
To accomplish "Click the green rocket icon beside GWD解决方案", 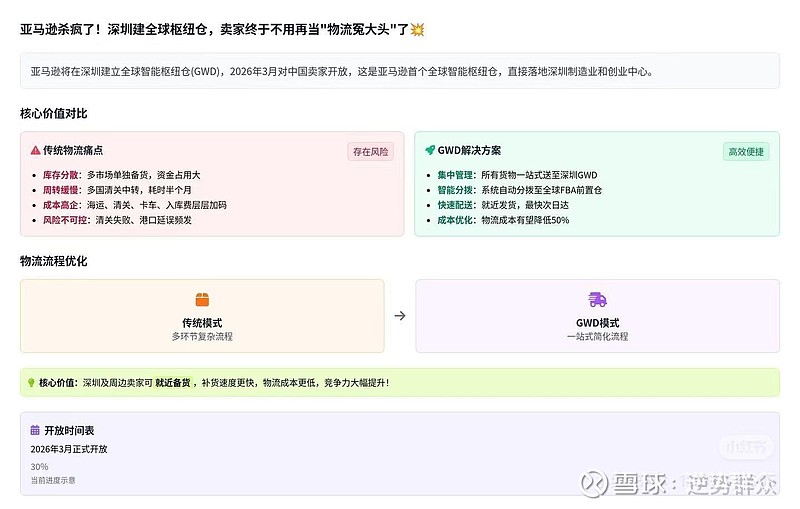I will coord(430,150).
